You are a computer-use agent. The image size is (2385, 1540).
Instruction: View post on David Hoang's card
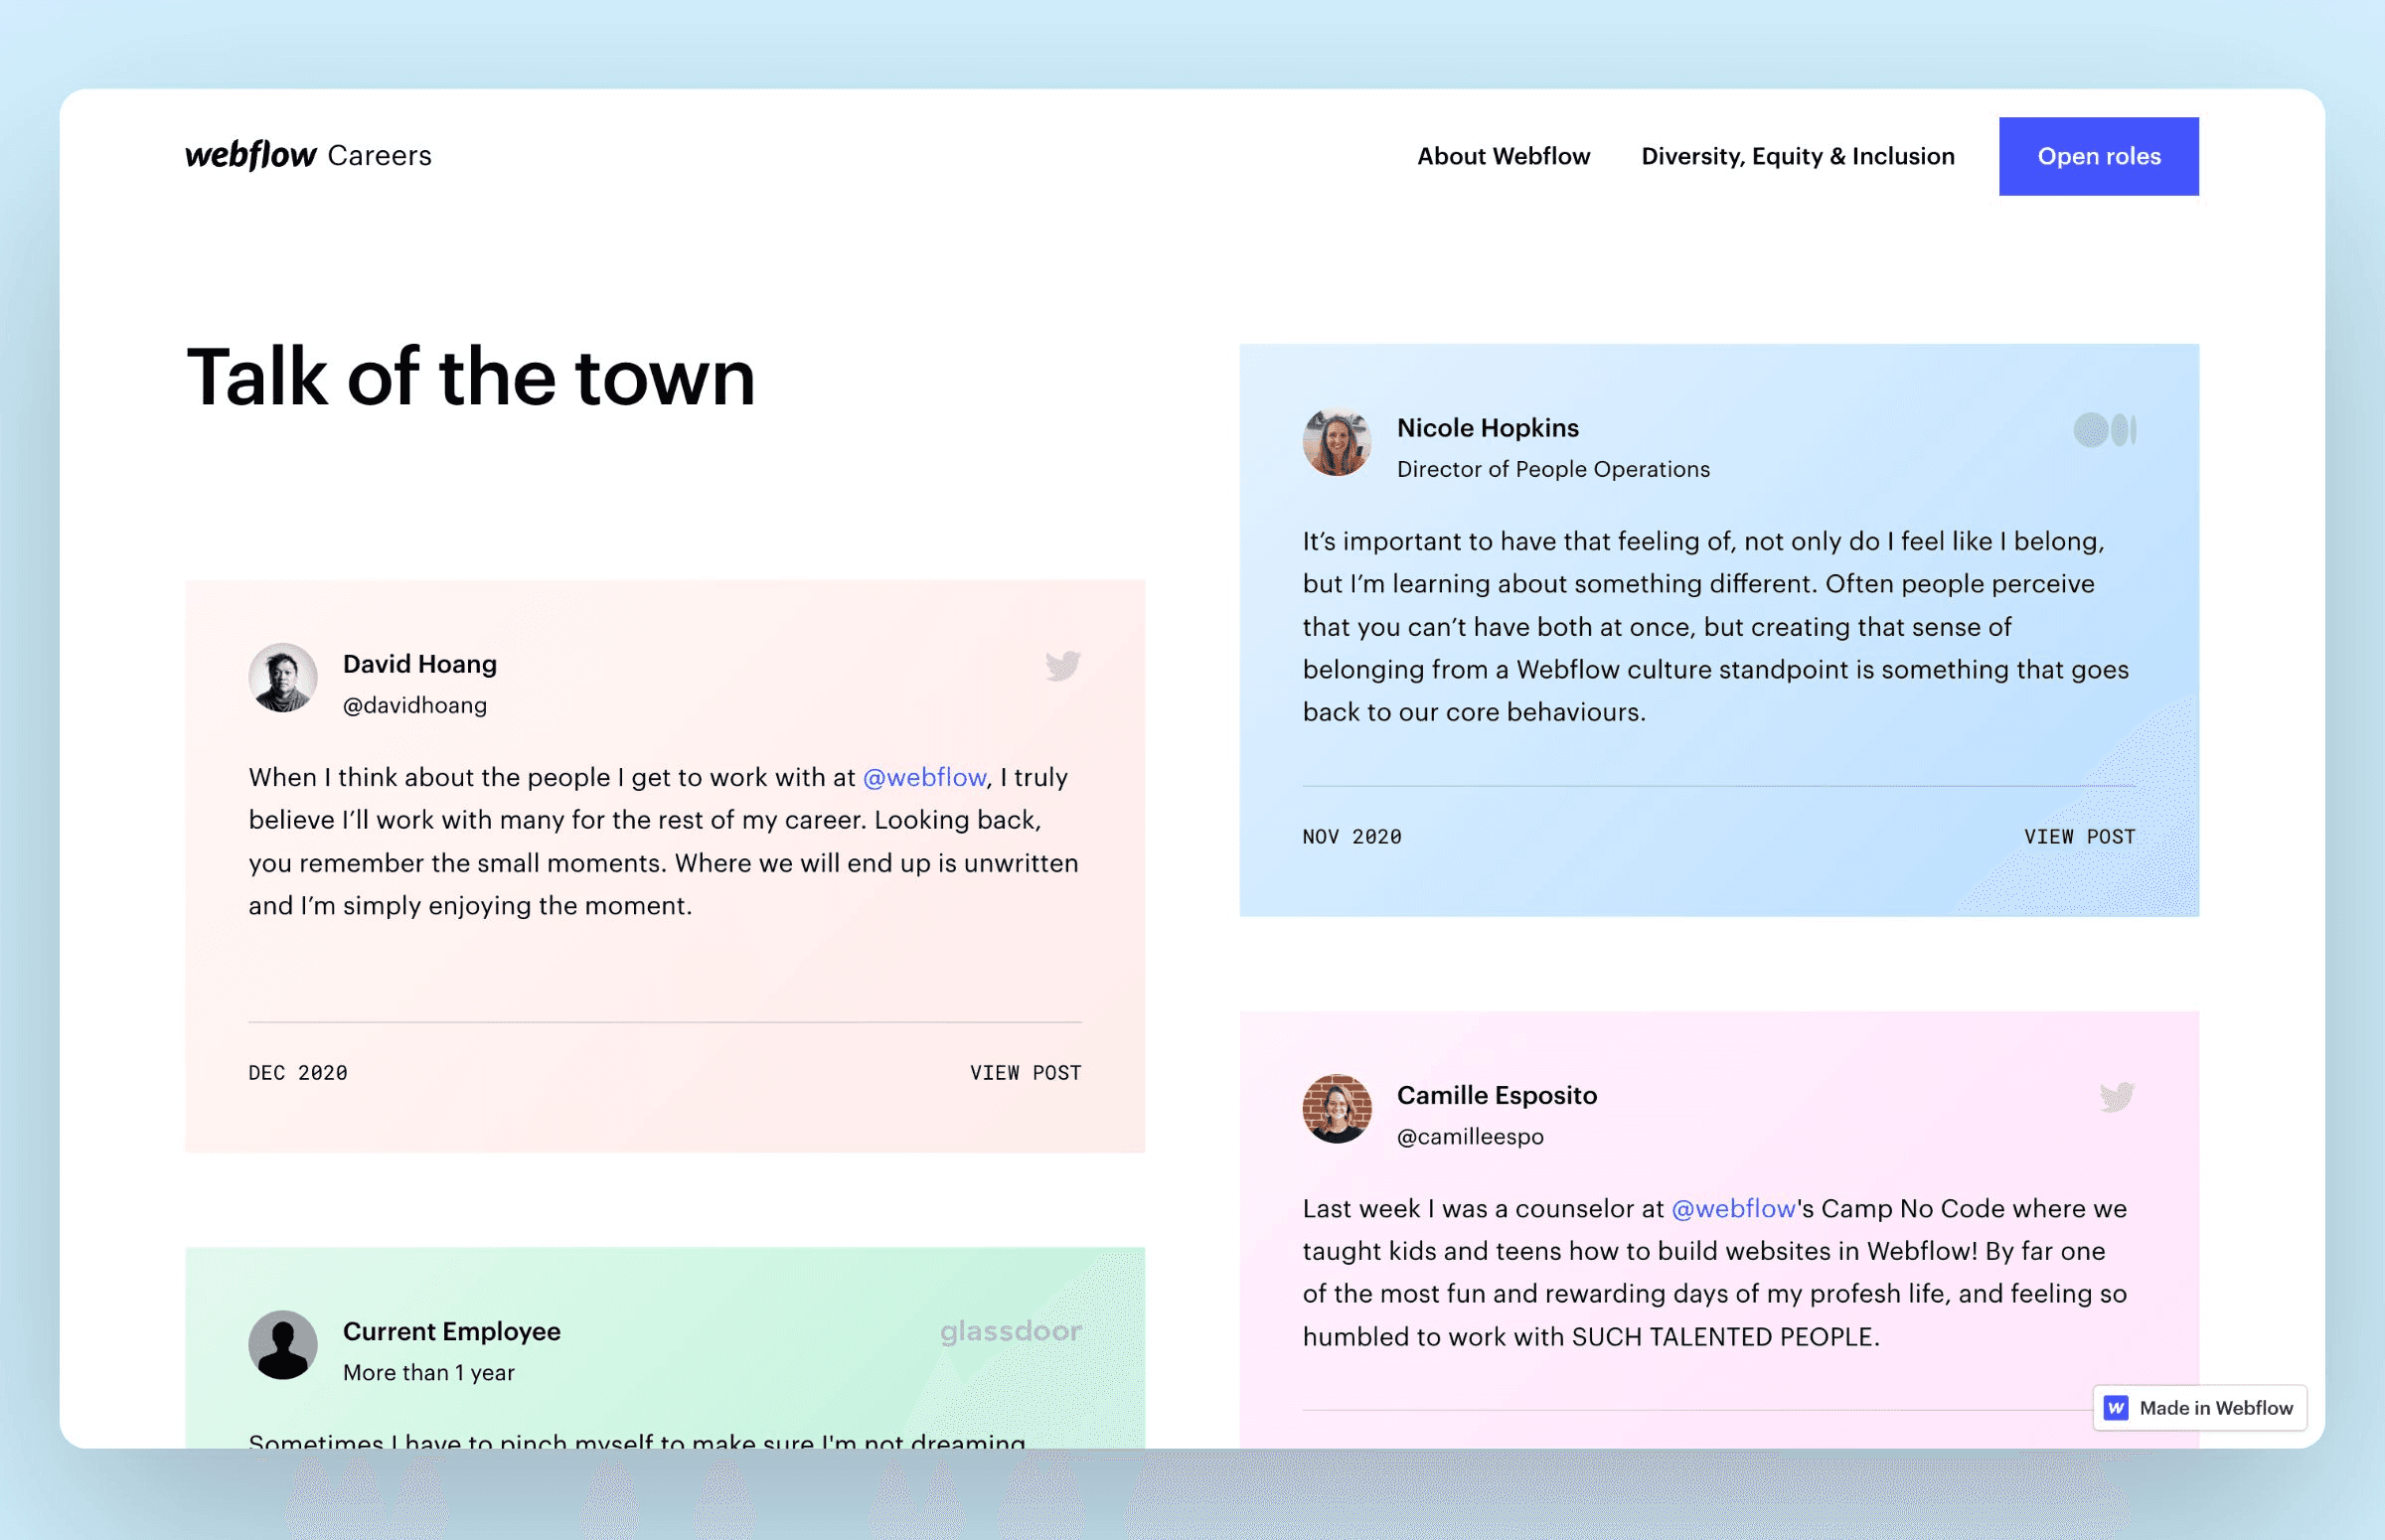point(1025,1073)
